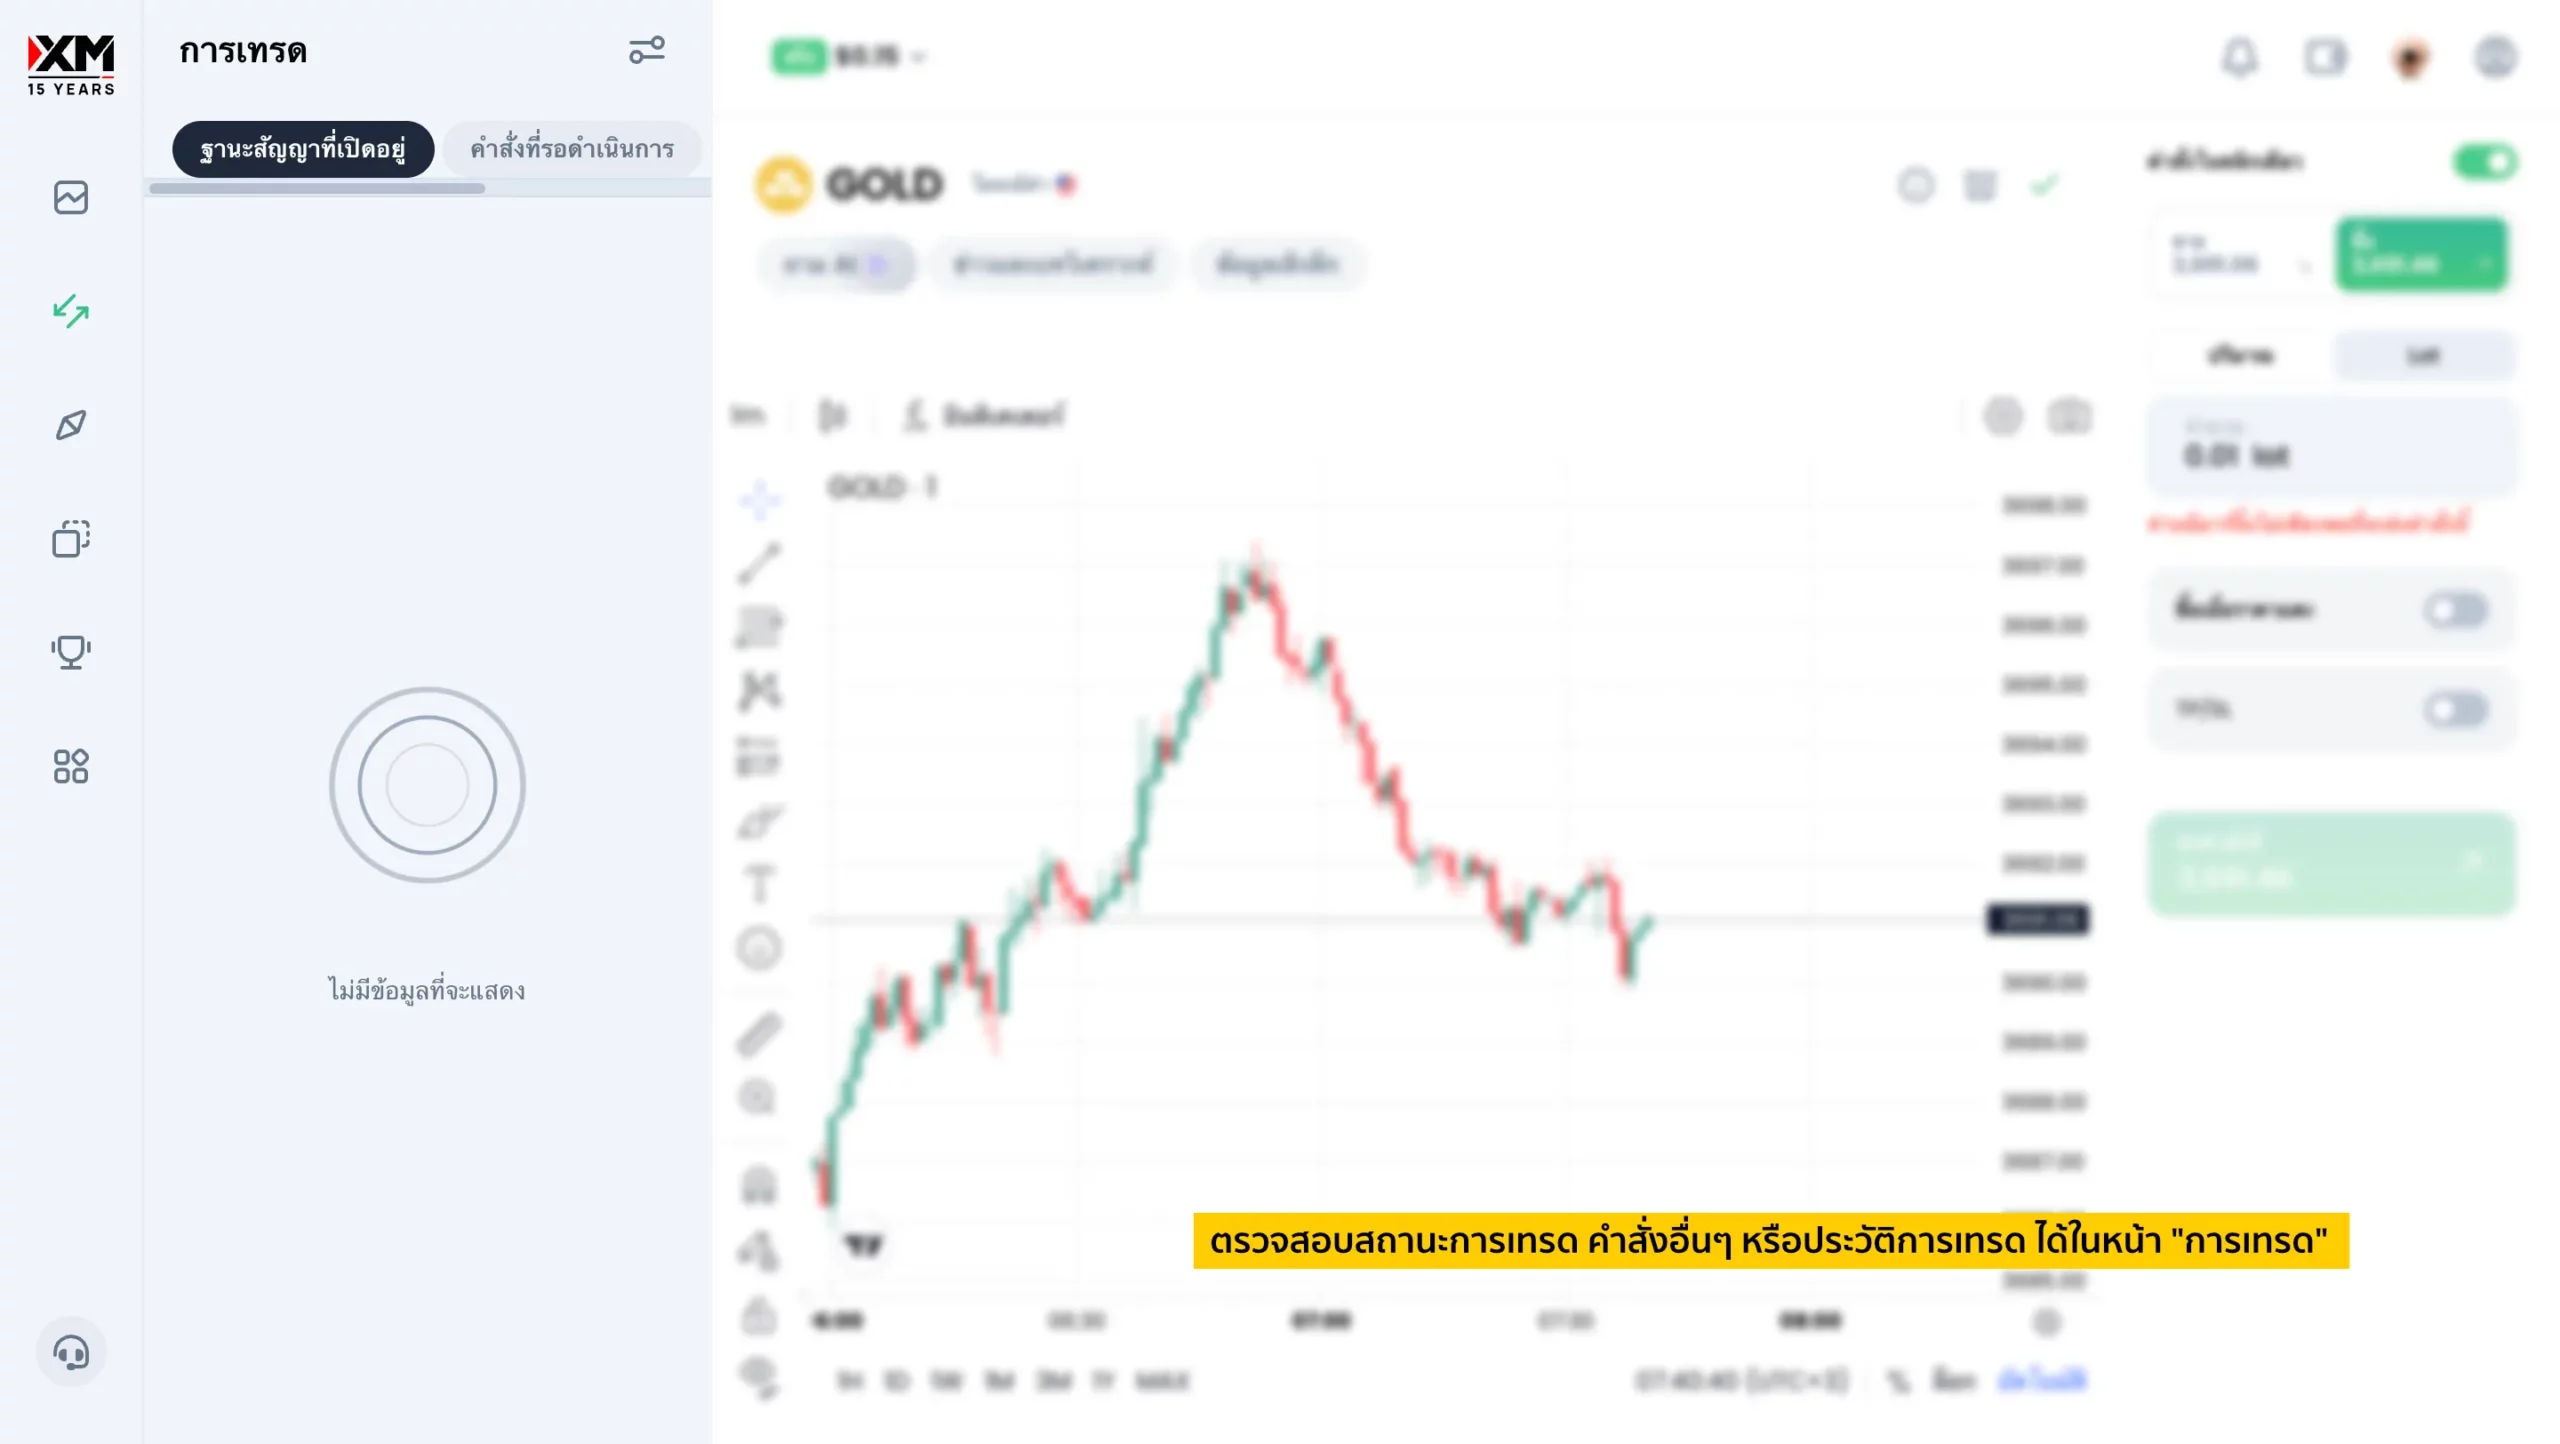Image resolution: width=2560 pixels, height=1444 pixels.
Task: Switch to ฐานะสัญญาที่เปิดอยู่ tab
Action: tap(303, 149)
